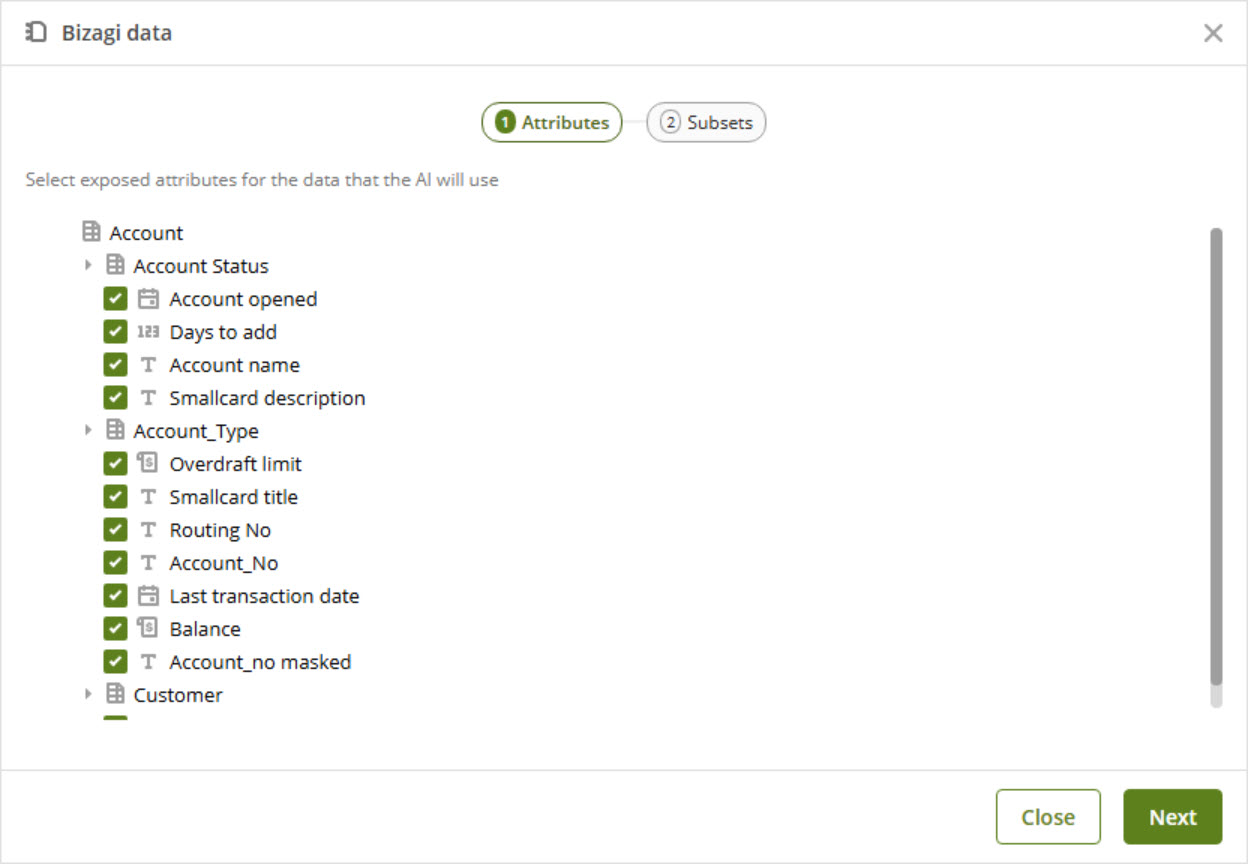Uncheck the Smallcard description checkbox
The image size is (1248, 864).
coord(116,398)
